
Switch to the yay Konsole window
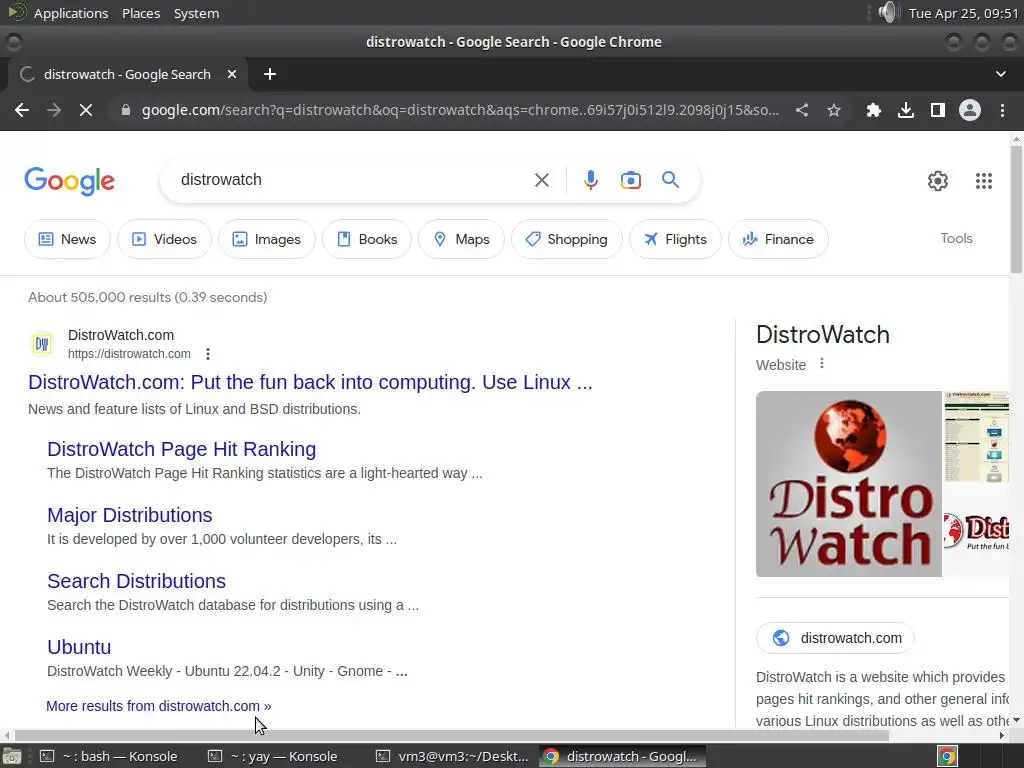coord(273,756)
